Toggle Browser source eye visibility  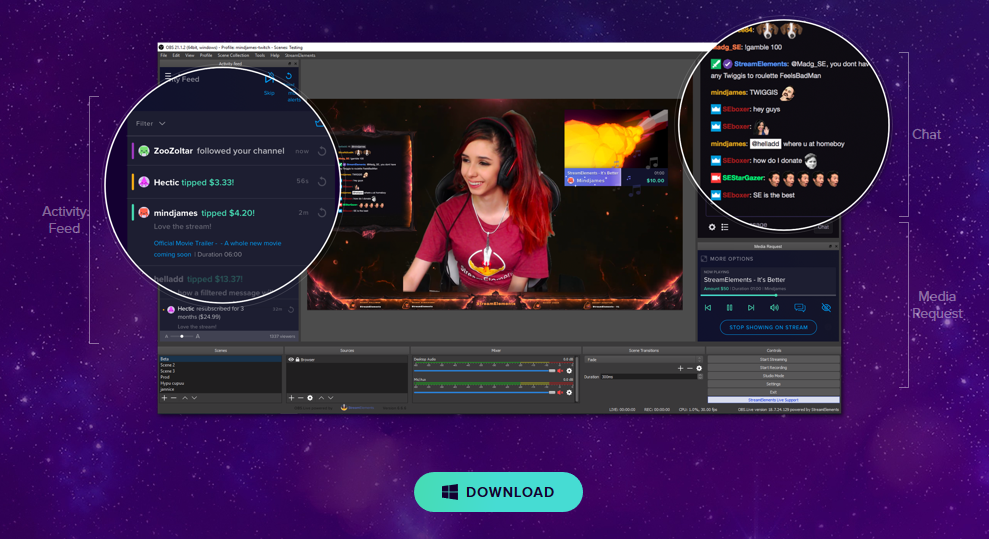click(x=291, y=359)
